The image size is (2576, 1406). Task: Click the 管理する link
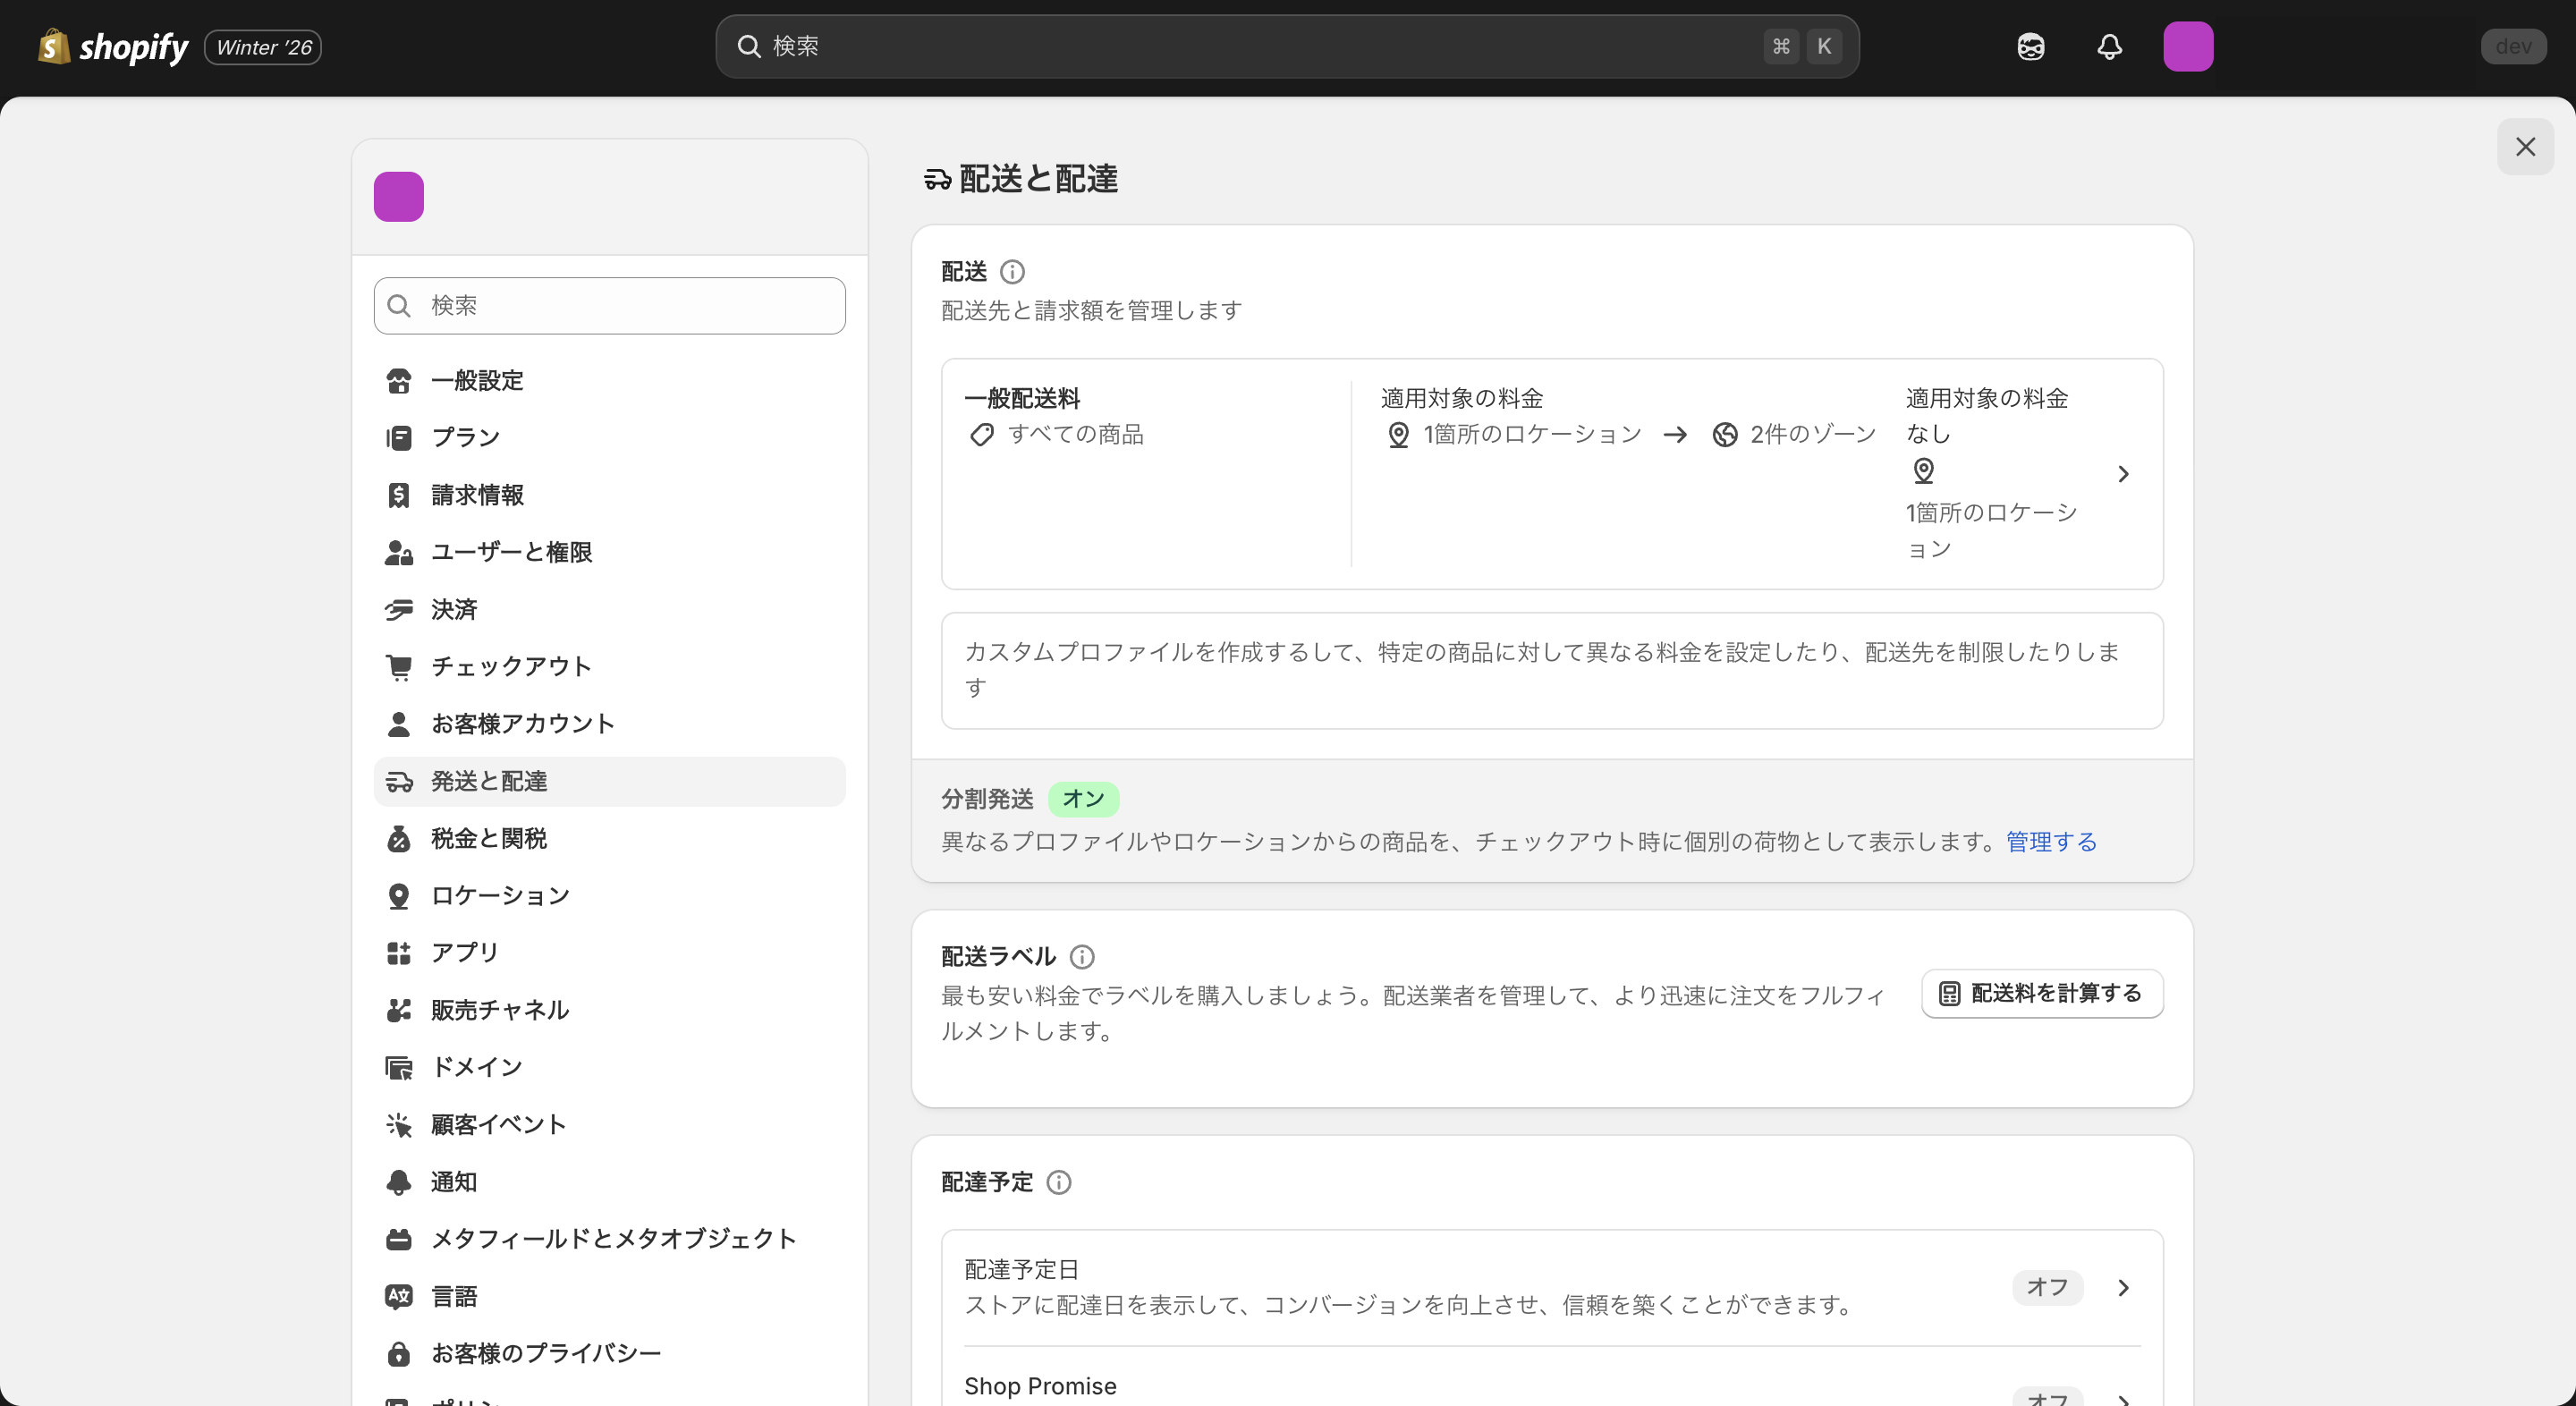[2050, 842]
